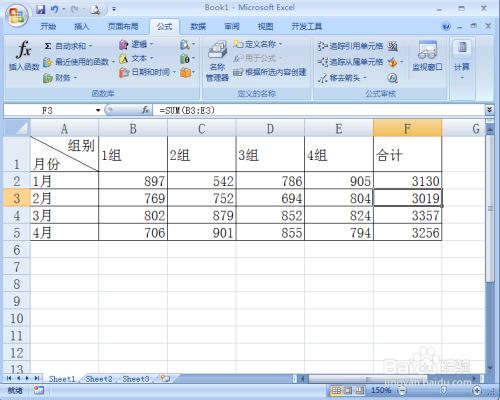
Task: Open the Insert (插入) tab
Action: [x=82, y=26]
